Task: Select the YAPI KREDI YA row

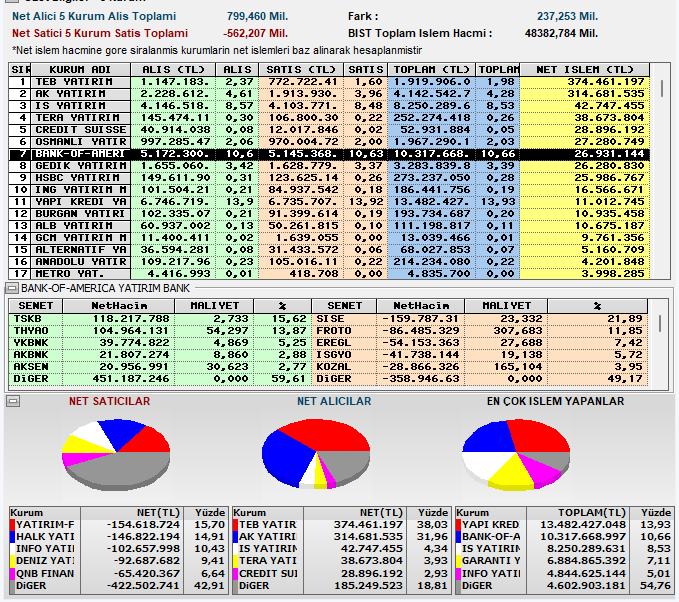Action: [329, 202]
